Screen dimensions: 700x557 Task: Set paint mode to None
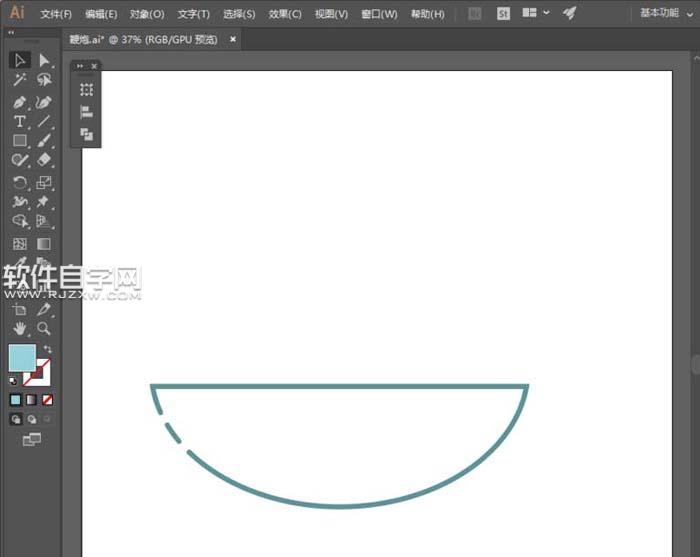(47, 399)
